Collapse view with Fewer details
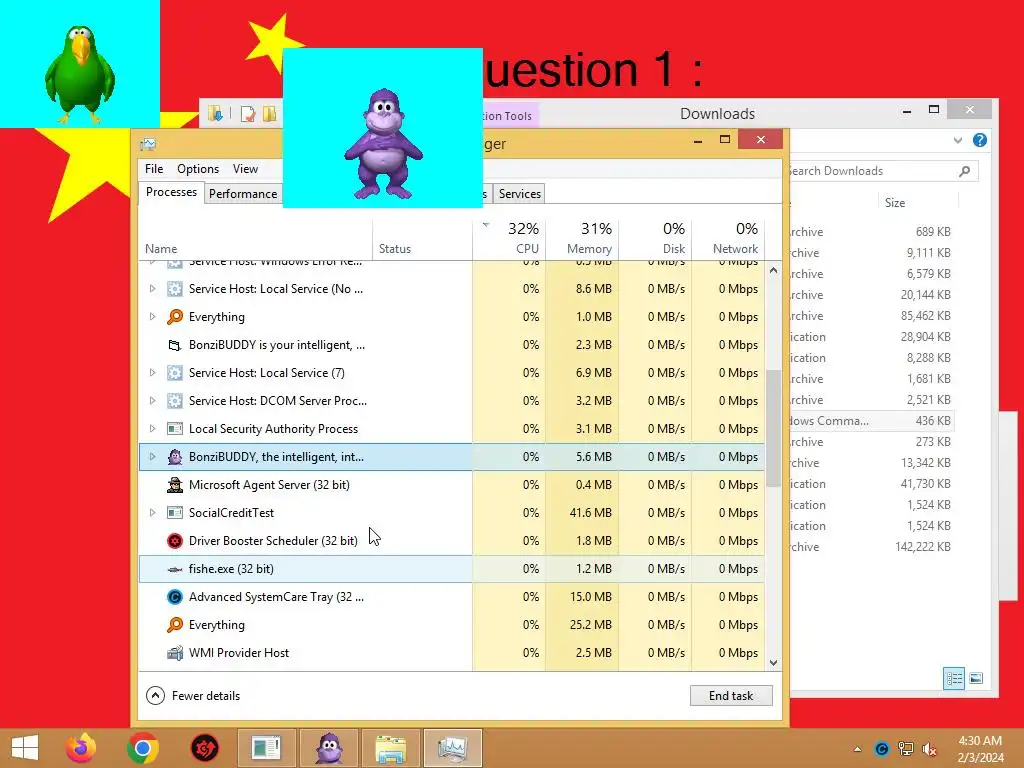 tap(193, 696)
